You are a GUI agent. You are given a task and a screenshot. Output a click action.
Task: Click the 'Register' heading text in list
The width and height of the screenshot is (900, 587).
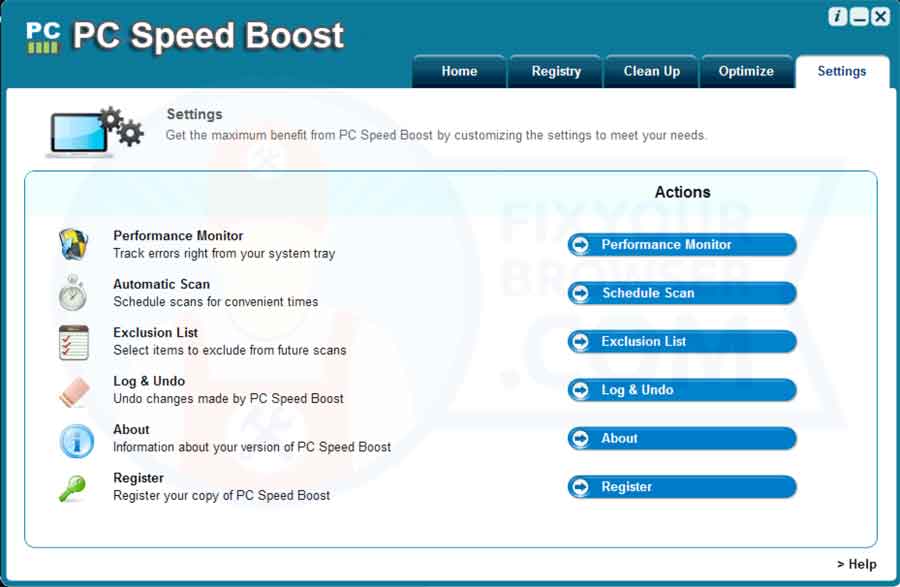click(138, 478)
